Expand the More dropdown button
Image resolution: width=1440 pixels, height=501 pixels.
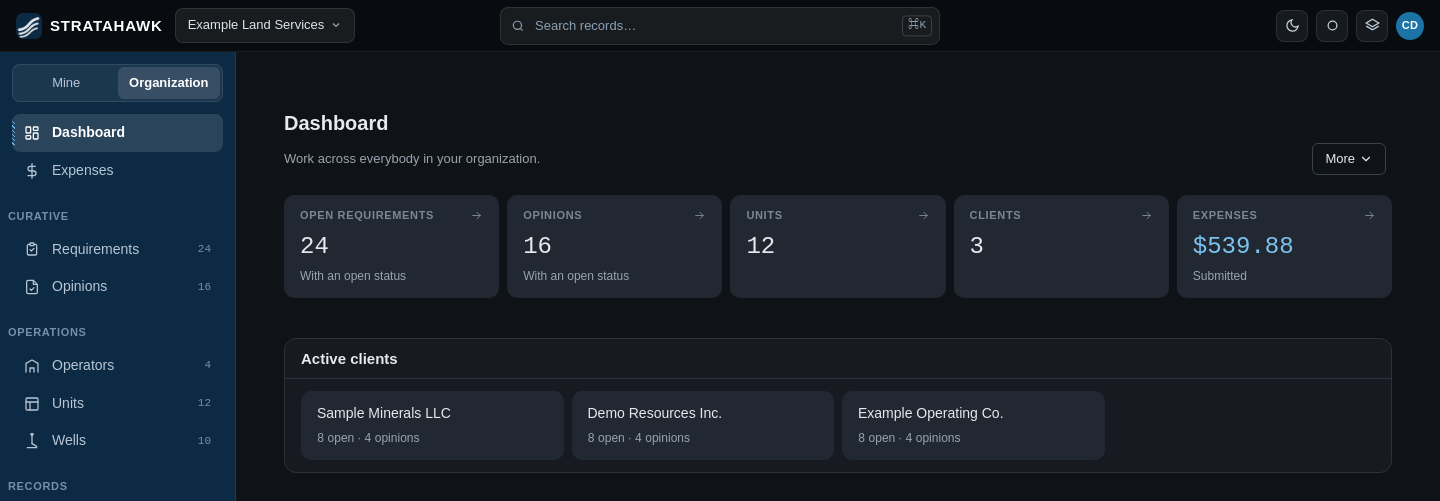1349,159
